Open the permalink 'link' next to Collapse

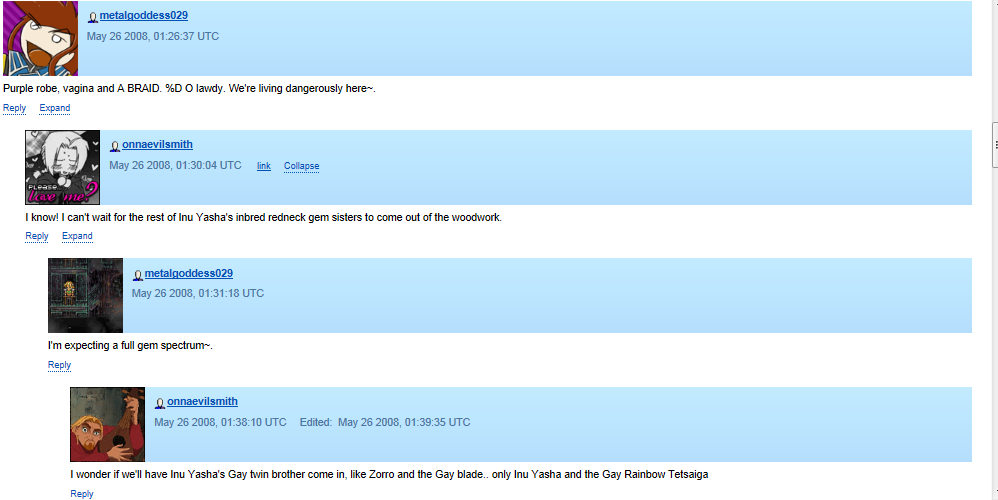coord(264,166)
